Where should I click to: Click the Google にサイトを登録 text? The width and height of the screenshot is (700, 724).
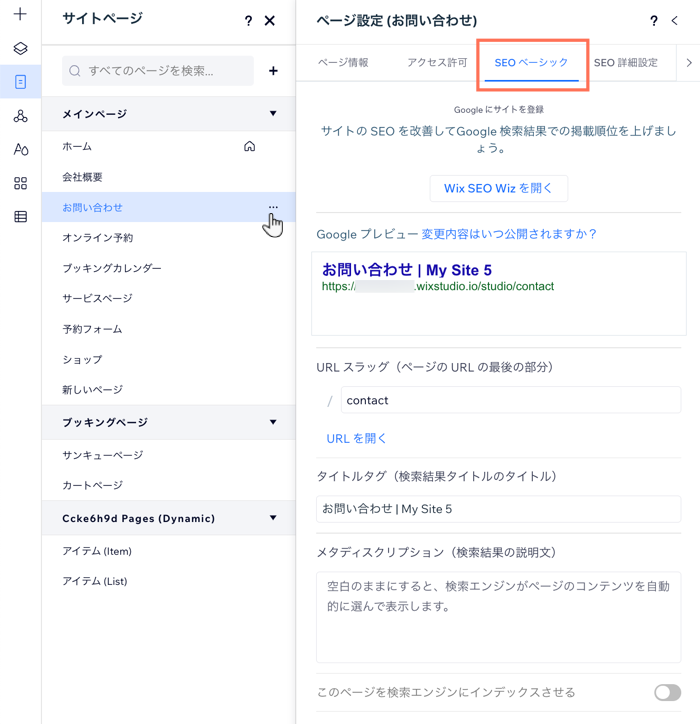pyautogui.click(x=499, y=110)
